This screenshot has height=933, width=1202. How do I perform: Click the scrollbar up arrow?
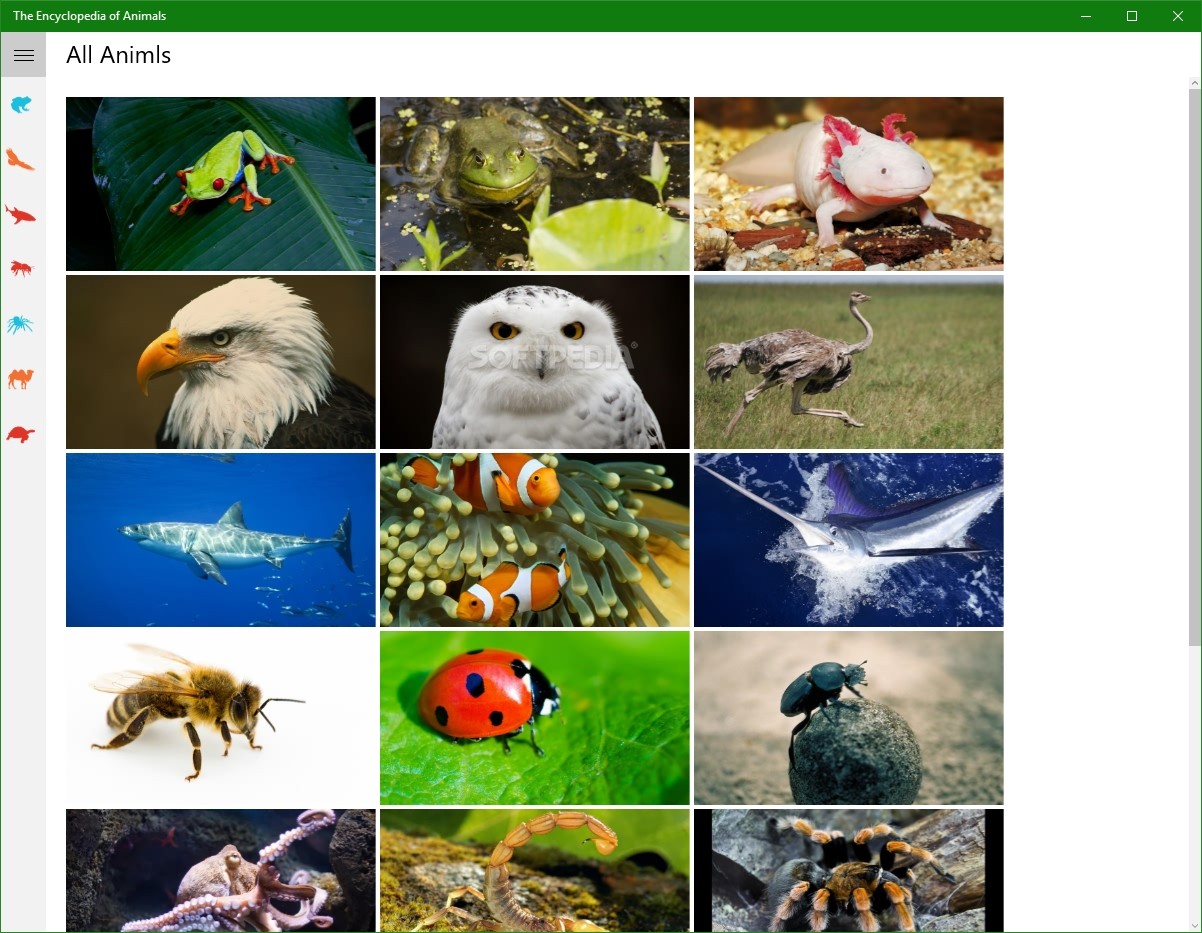pyautogui.click(x=1195, y=82)
